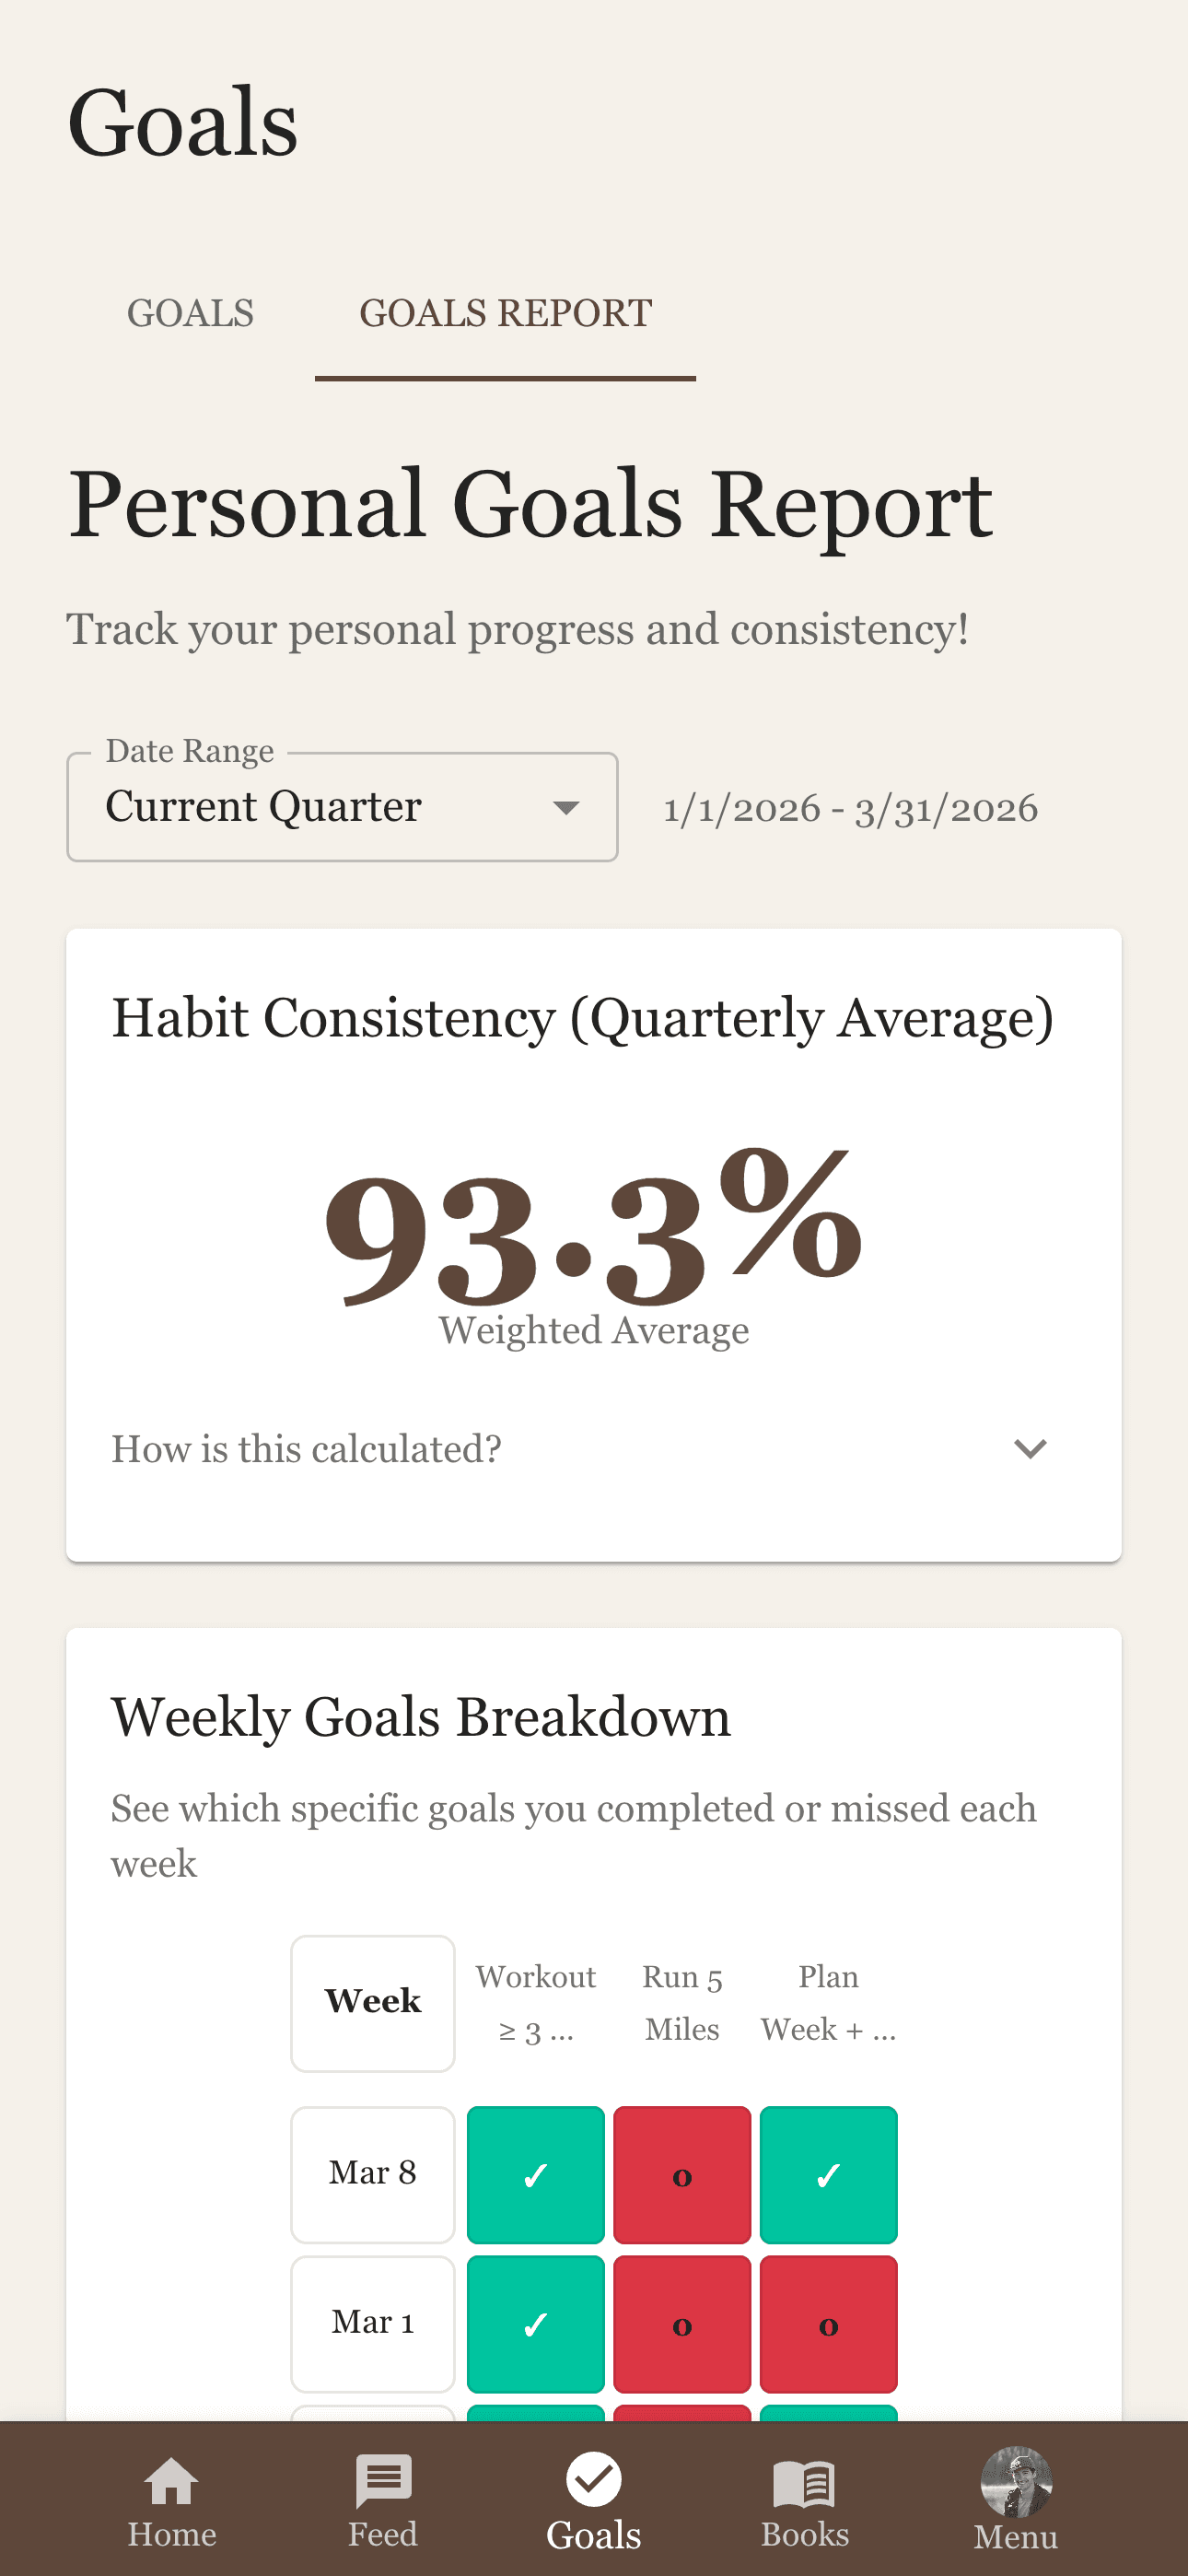The image size is (1188, 2576).
Task: Click the Run 5 Miles column header
Action: [682, 2001]
